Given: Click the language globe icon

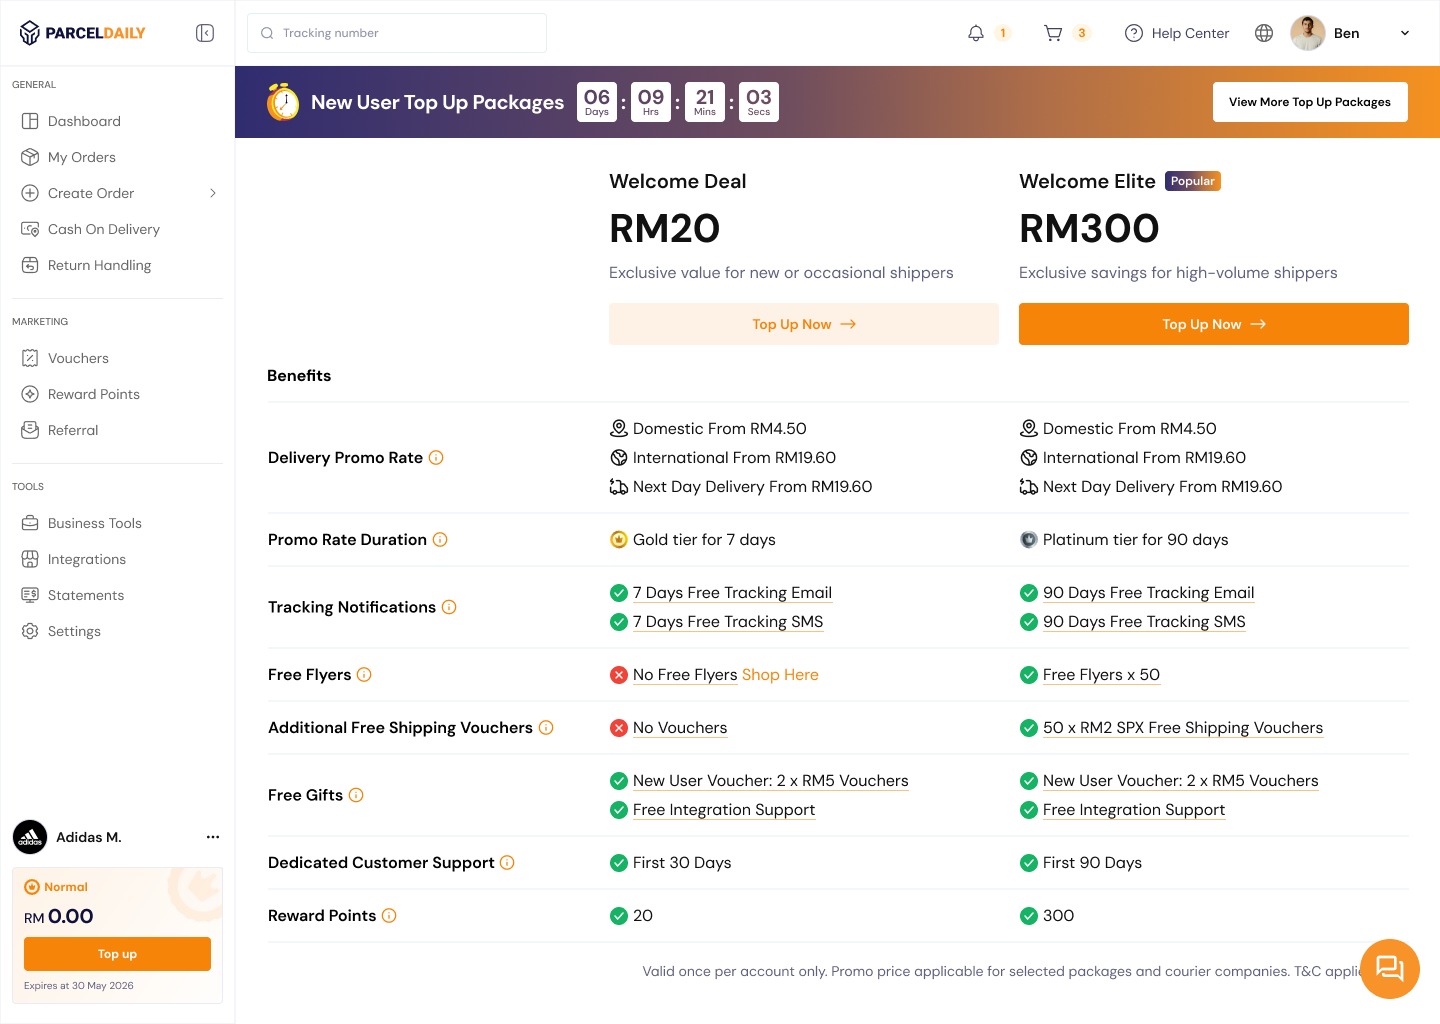Looking at the screenshot, I should pyautogui.click(x=1264, y=33).
